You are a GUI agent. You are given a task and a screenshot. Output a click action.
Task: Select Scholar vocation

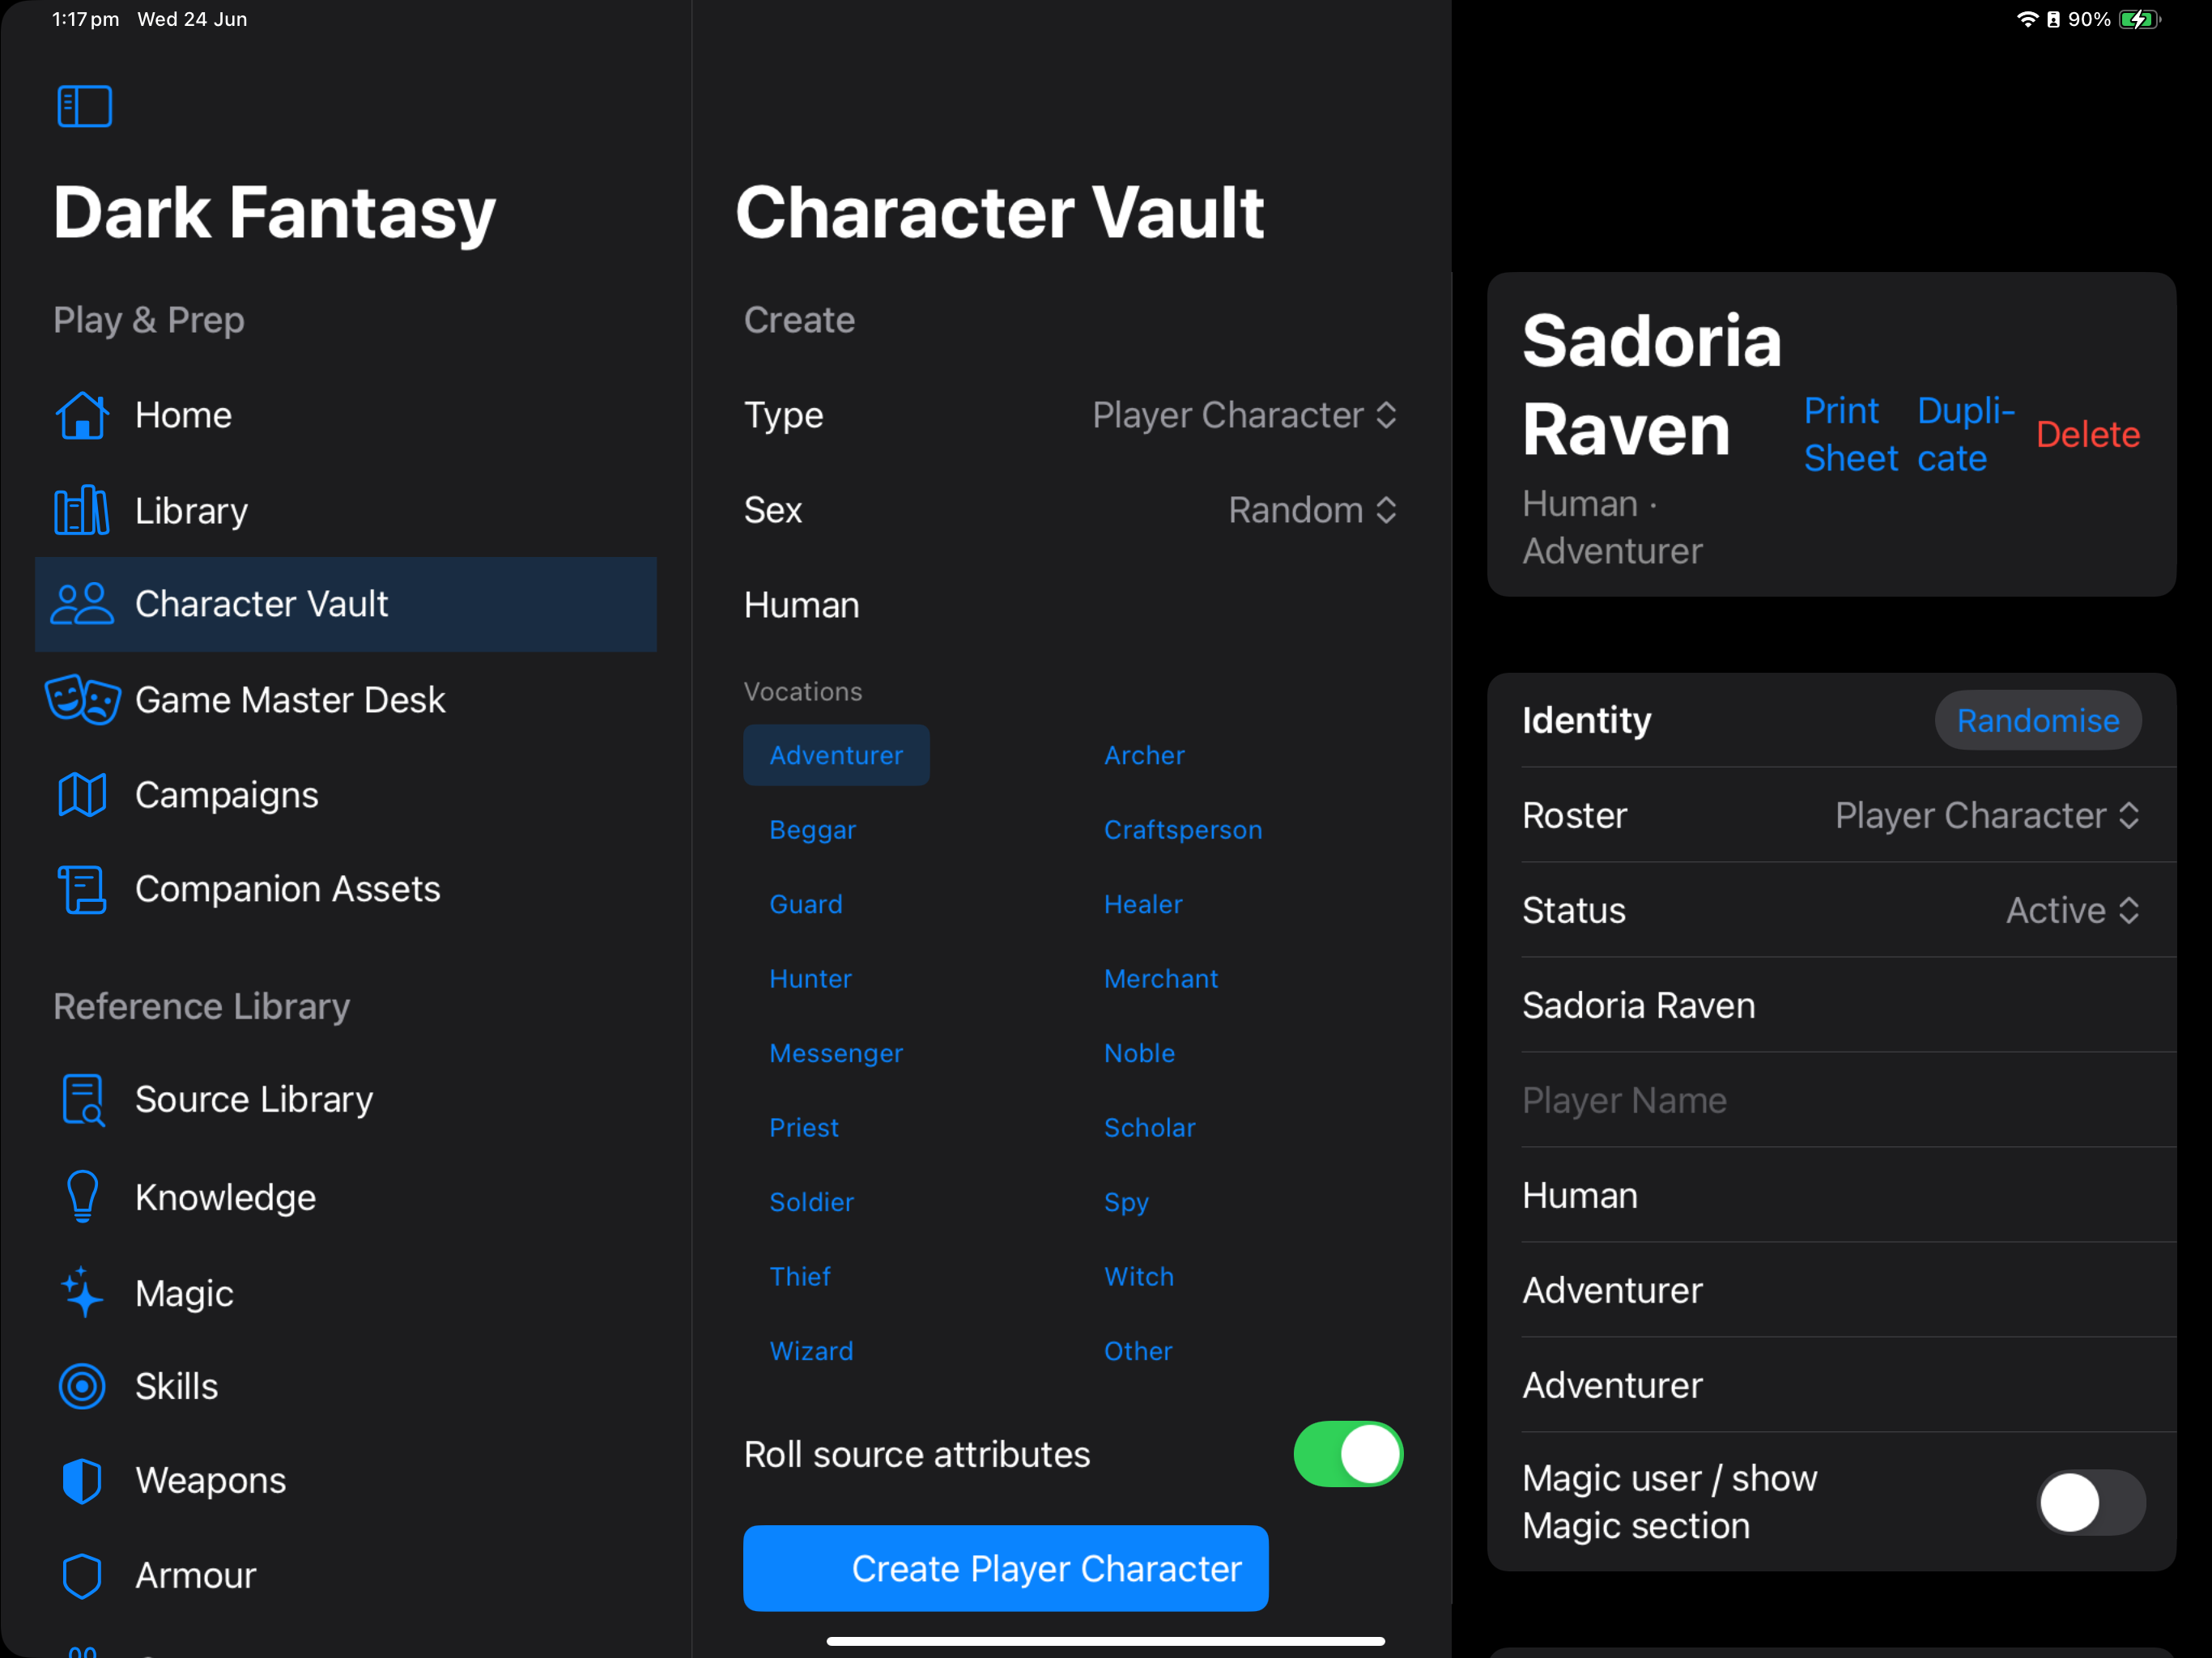coord(1149,1128)
